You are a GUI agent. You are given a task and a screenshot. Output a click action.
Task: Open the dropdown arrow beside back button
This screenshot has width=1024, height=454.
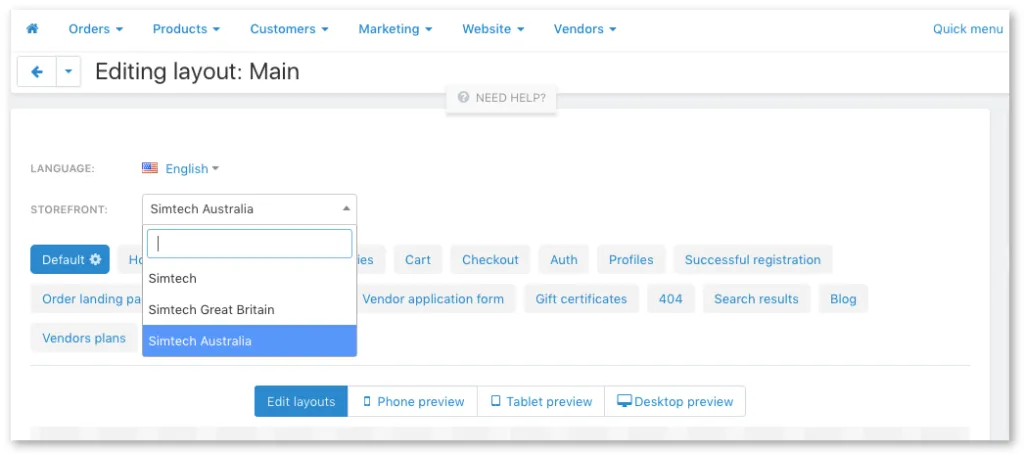69,72
